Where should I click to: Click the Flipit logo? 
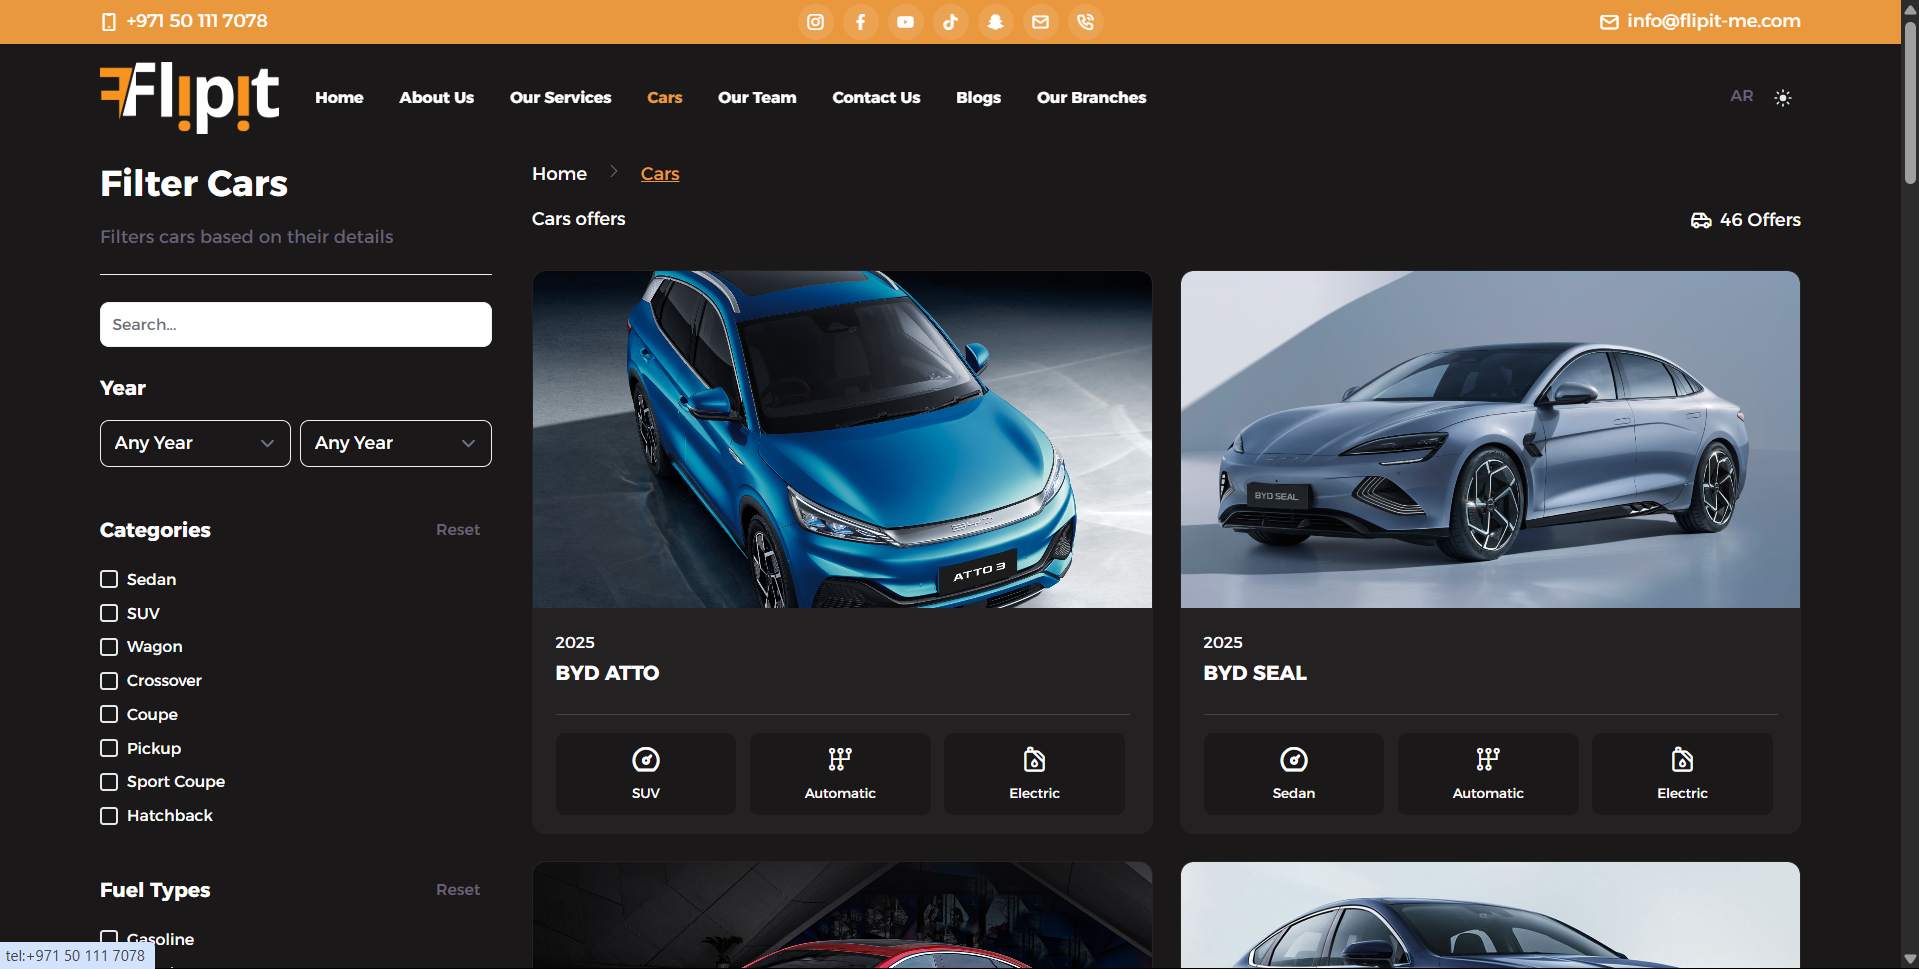[190, 97]
